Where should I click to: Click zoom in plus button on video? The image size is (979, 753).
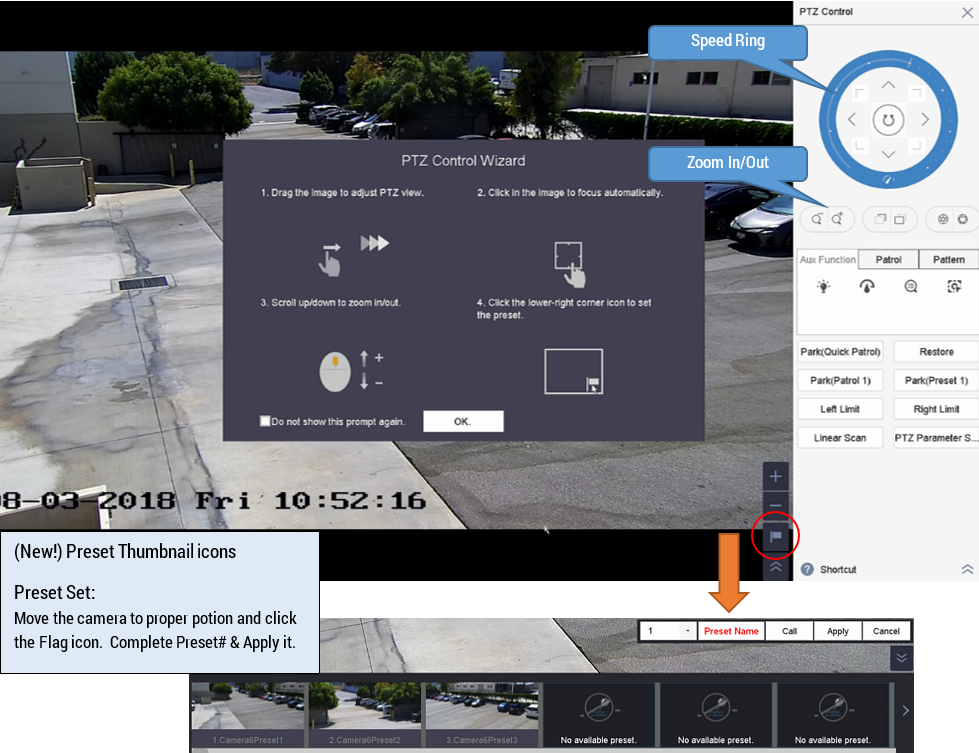pyautogui.click(x=776, y=475)
